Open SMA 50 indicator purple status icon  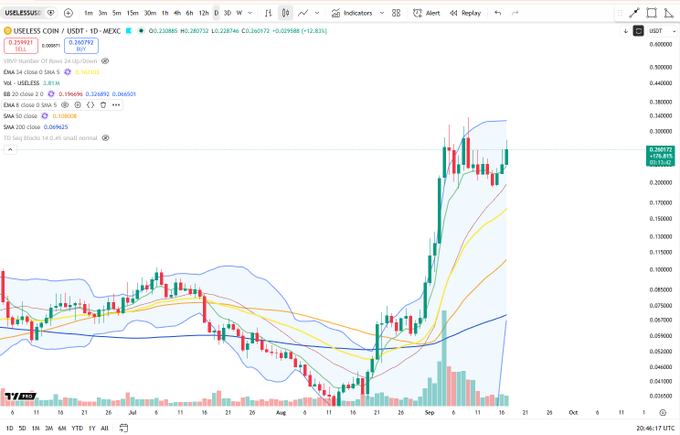pyautogui.click(x=45, y=116)
